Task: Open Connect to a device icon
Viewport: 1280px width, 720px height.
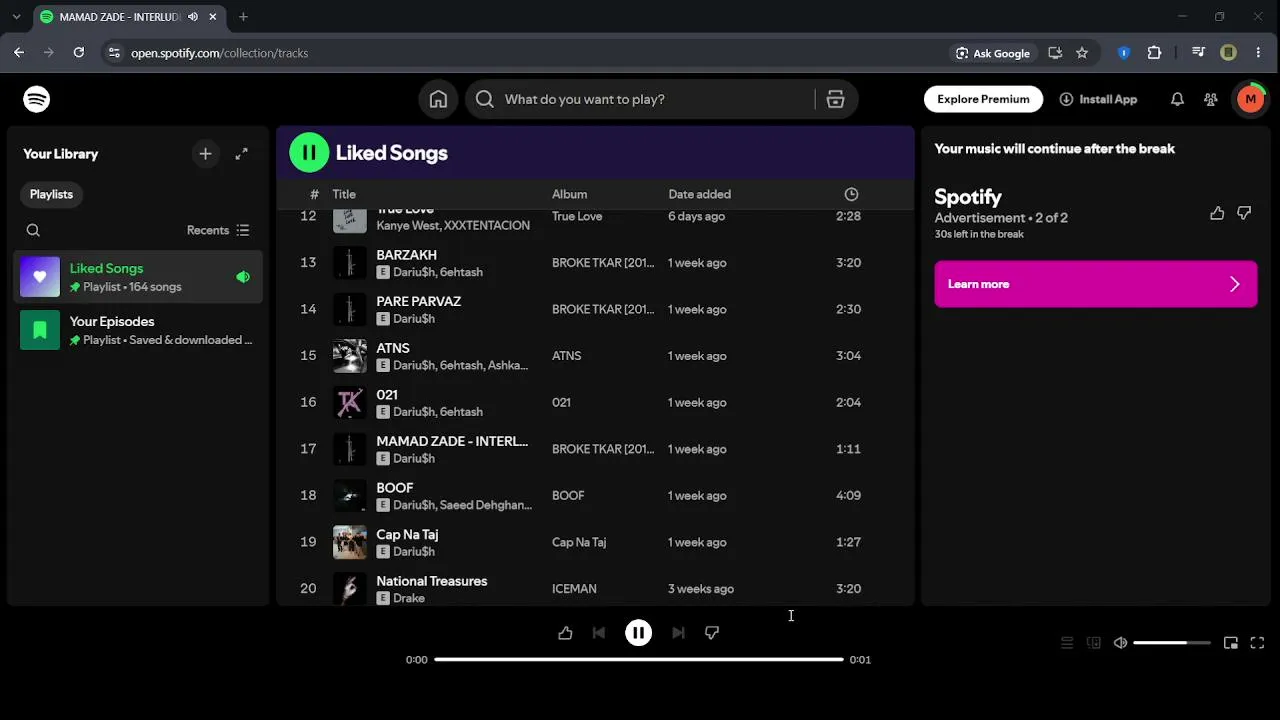Action: coord(1094,643)
